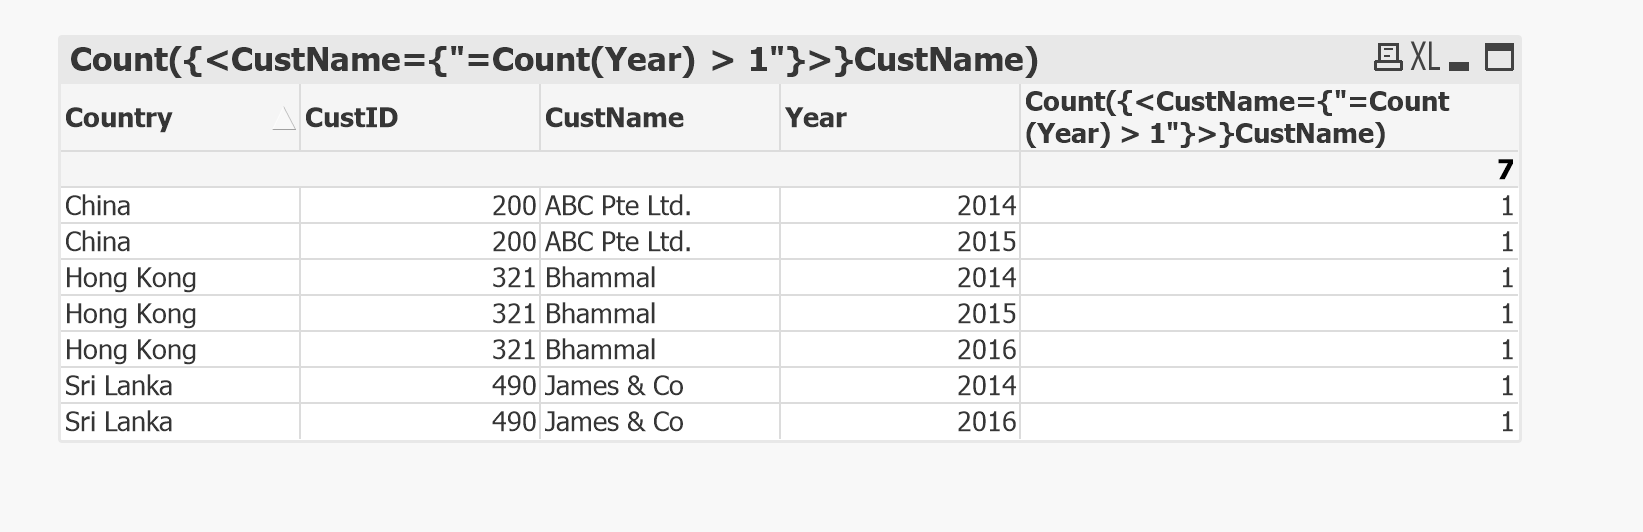The image size is (1643, 532).
Task: Click the CustName column header
Action: 614,118
